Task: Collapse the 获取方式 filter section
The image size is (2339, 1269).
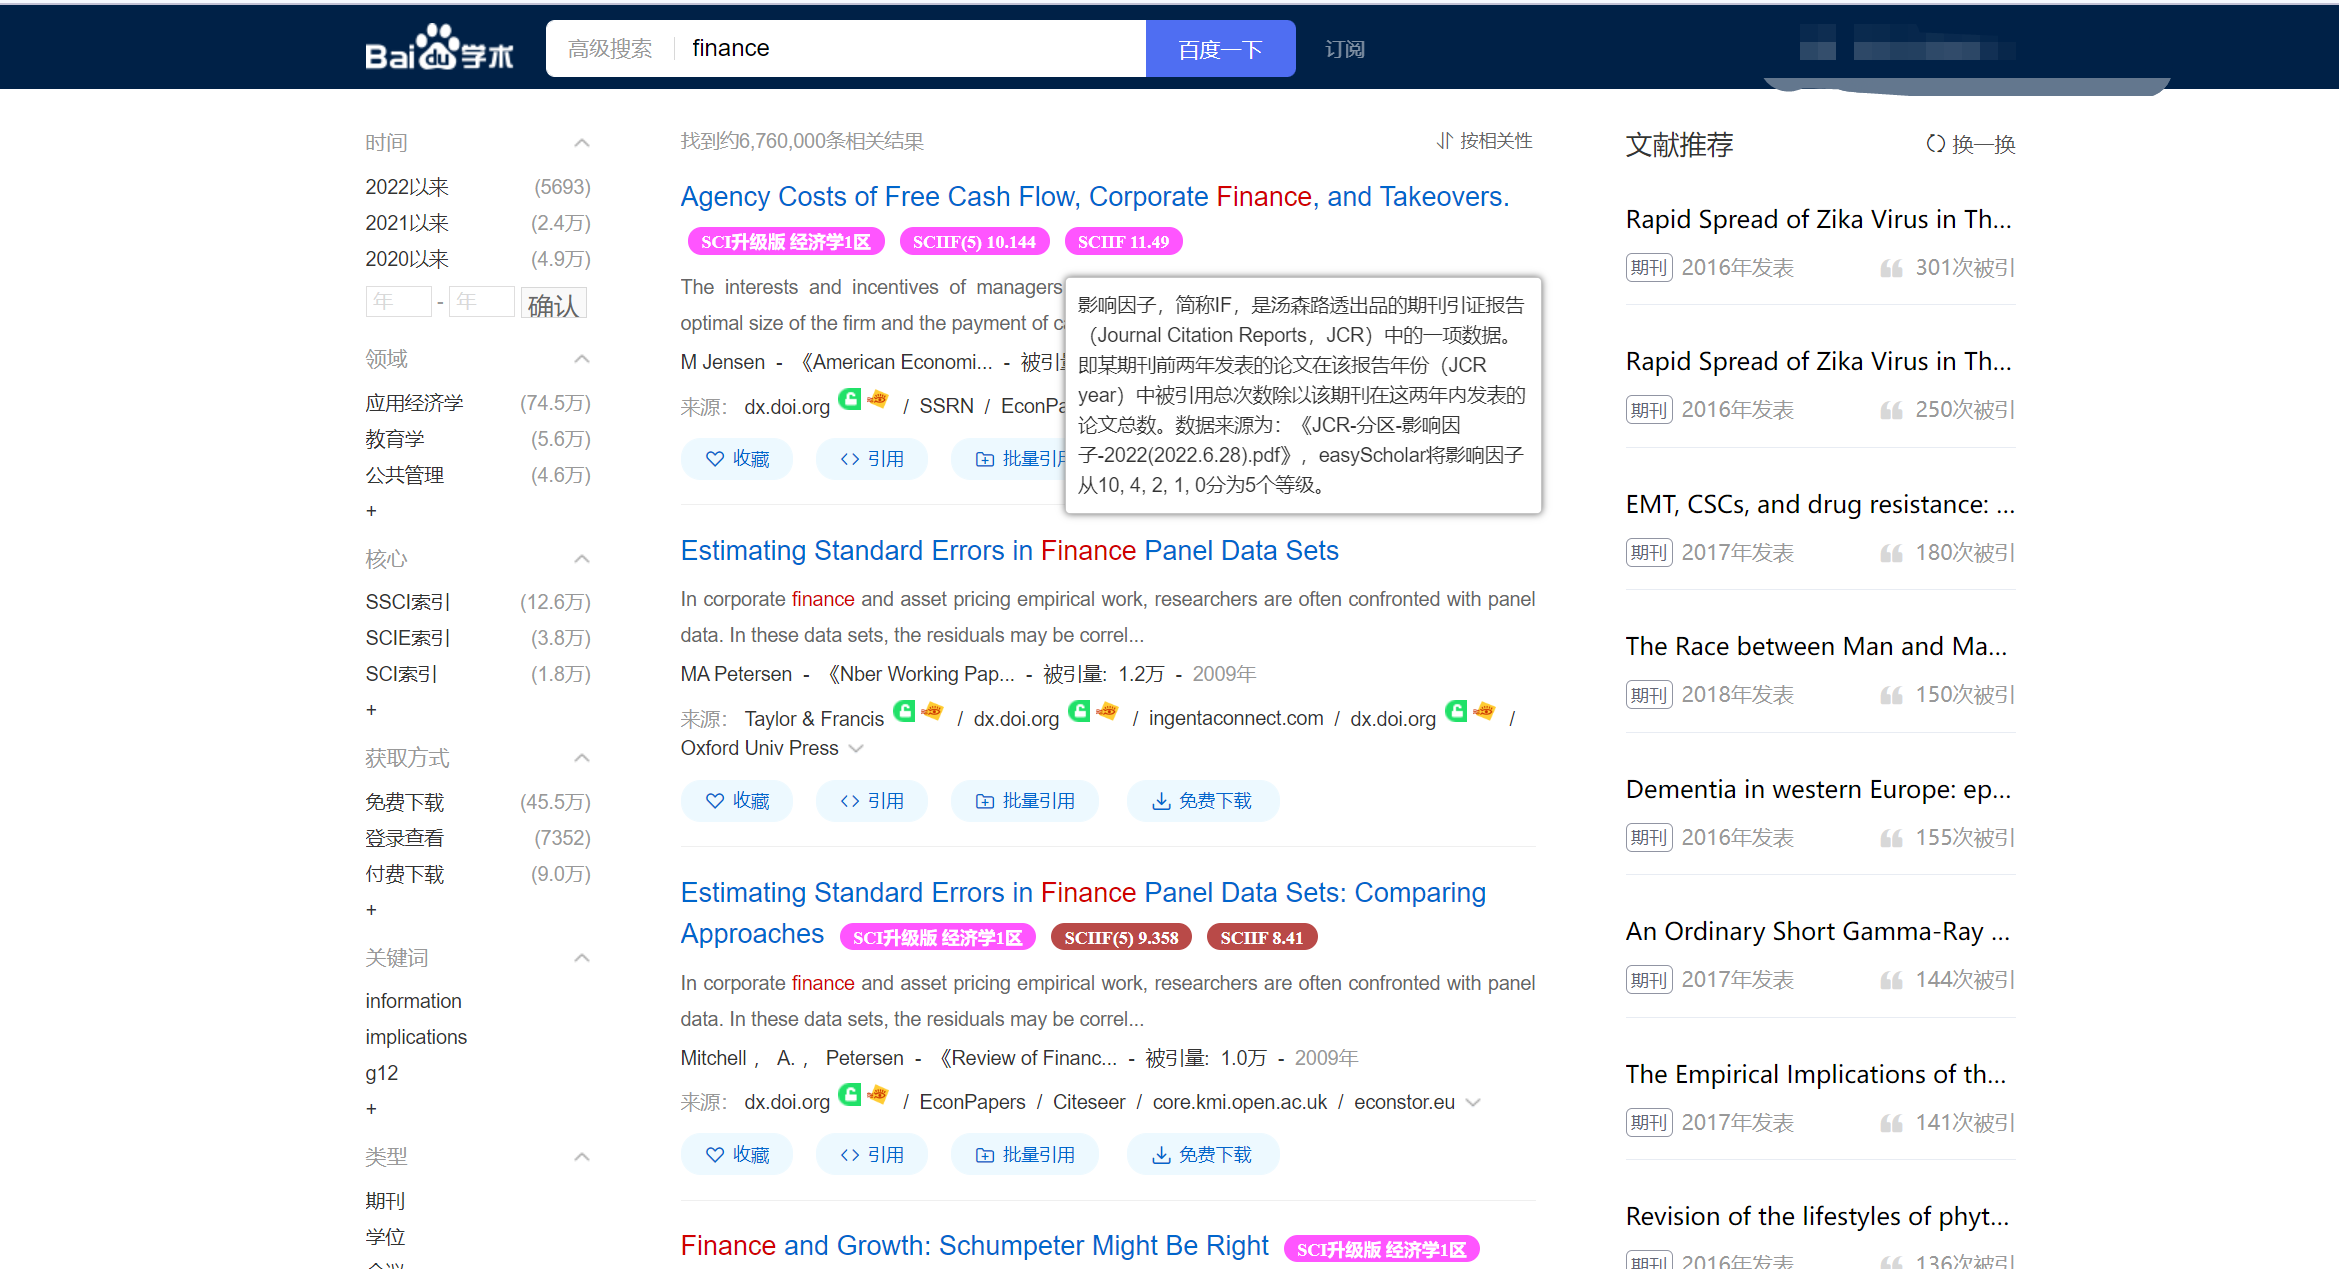Action: point(582,758)
